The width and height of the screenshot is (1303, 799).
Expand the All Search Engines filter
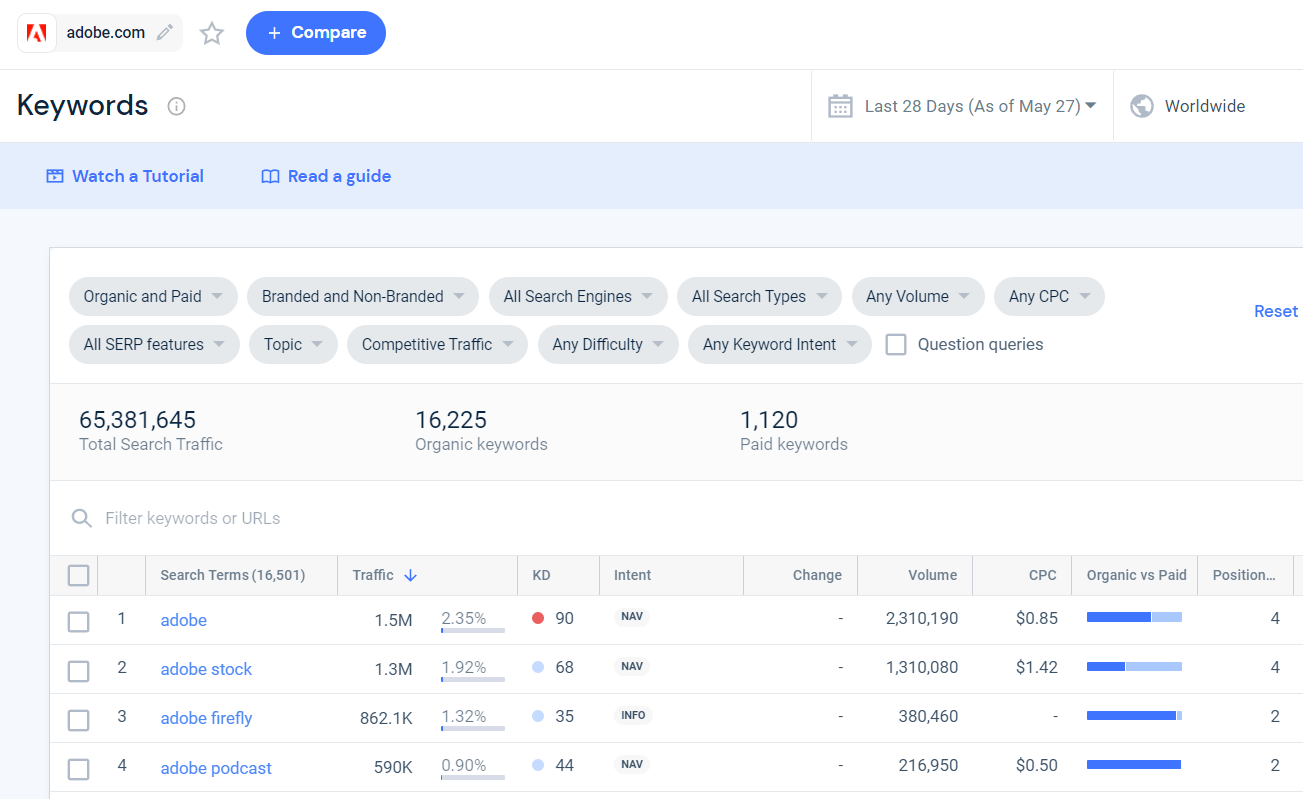tap(578, 296)
